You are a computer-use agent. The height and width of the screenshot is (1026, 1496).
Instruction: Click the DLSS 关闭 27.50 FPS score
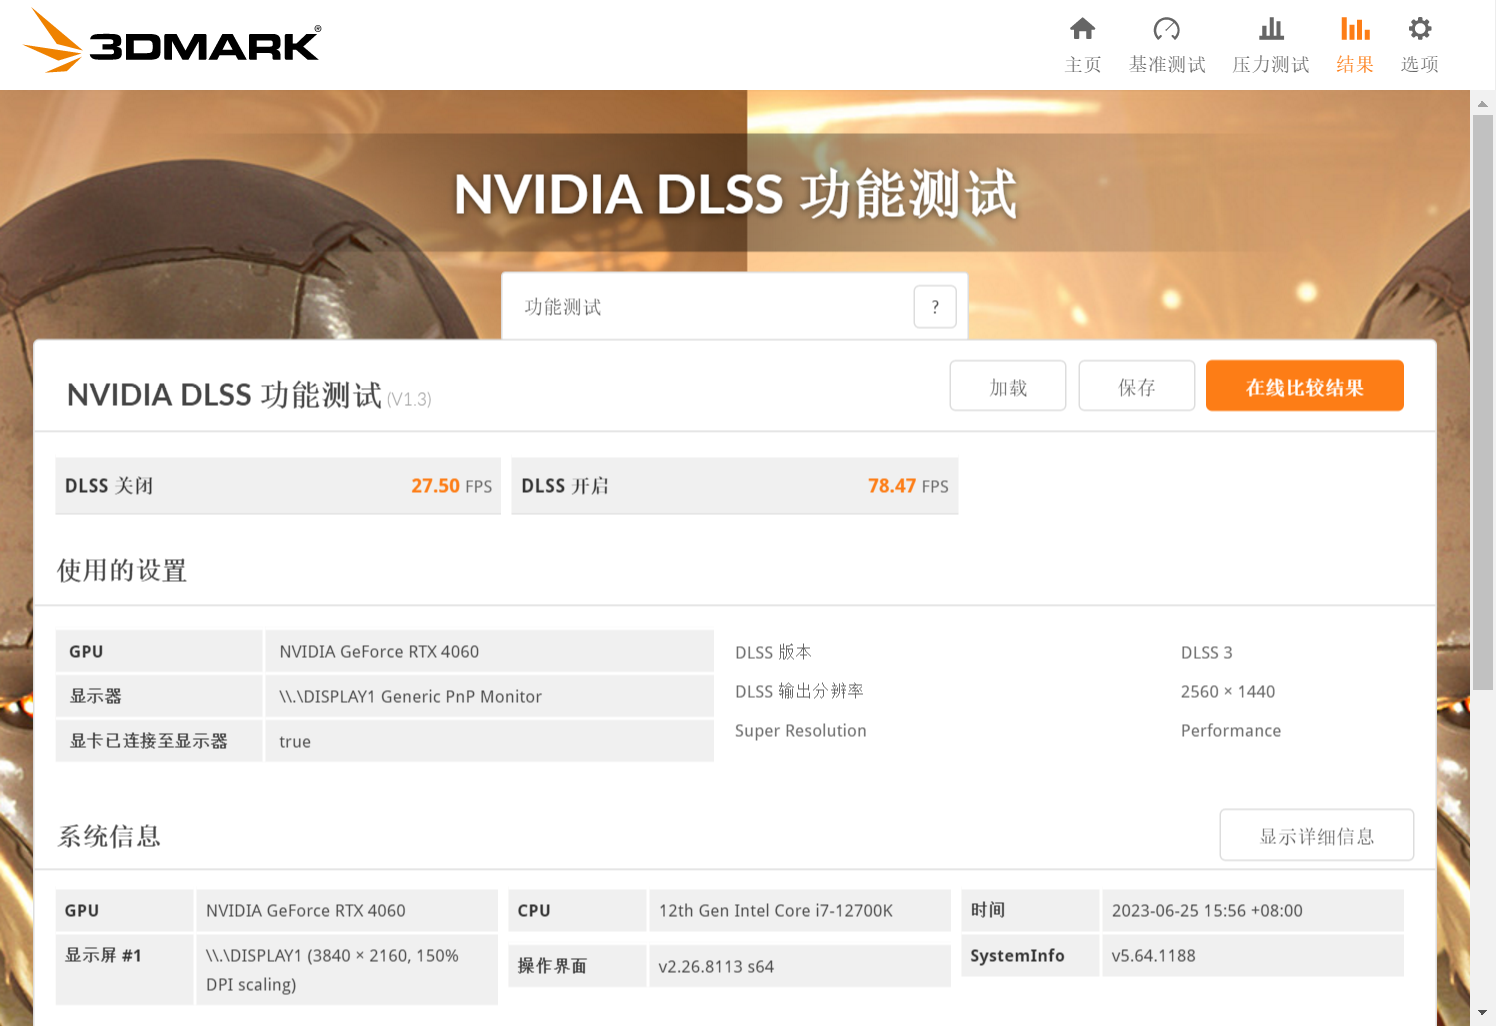click(x=278, y=486)
